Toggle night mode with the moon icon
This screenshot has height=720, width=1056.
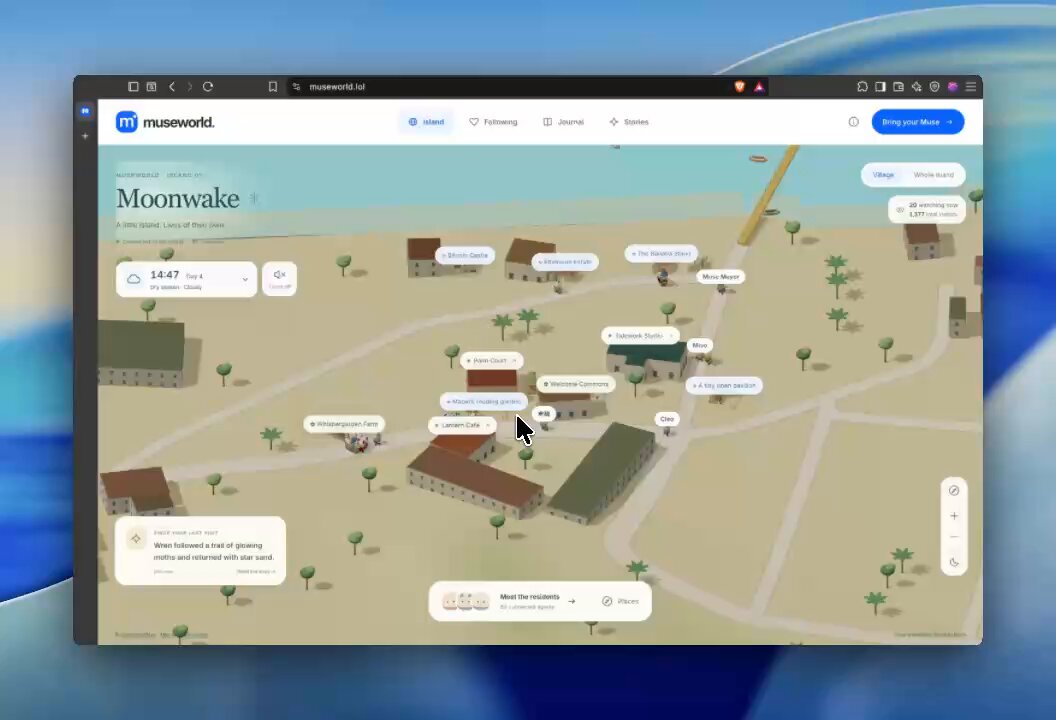click(x=954, y=562)
